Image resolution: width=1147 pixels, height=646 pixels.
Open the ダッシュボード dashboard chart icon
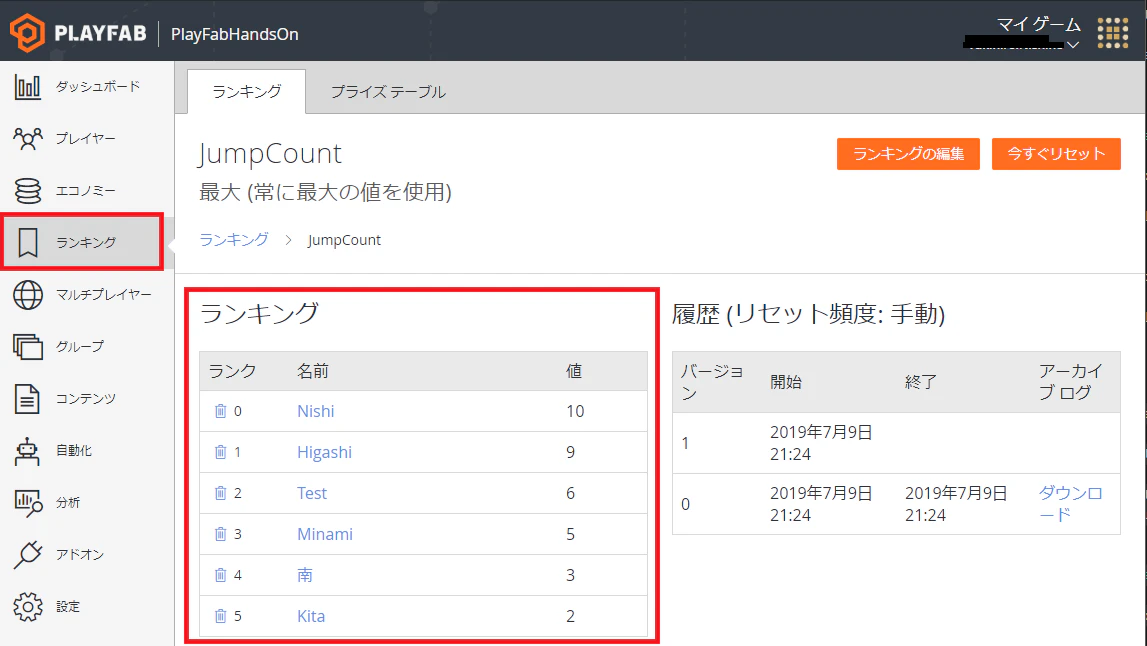(x=28, y=86)
